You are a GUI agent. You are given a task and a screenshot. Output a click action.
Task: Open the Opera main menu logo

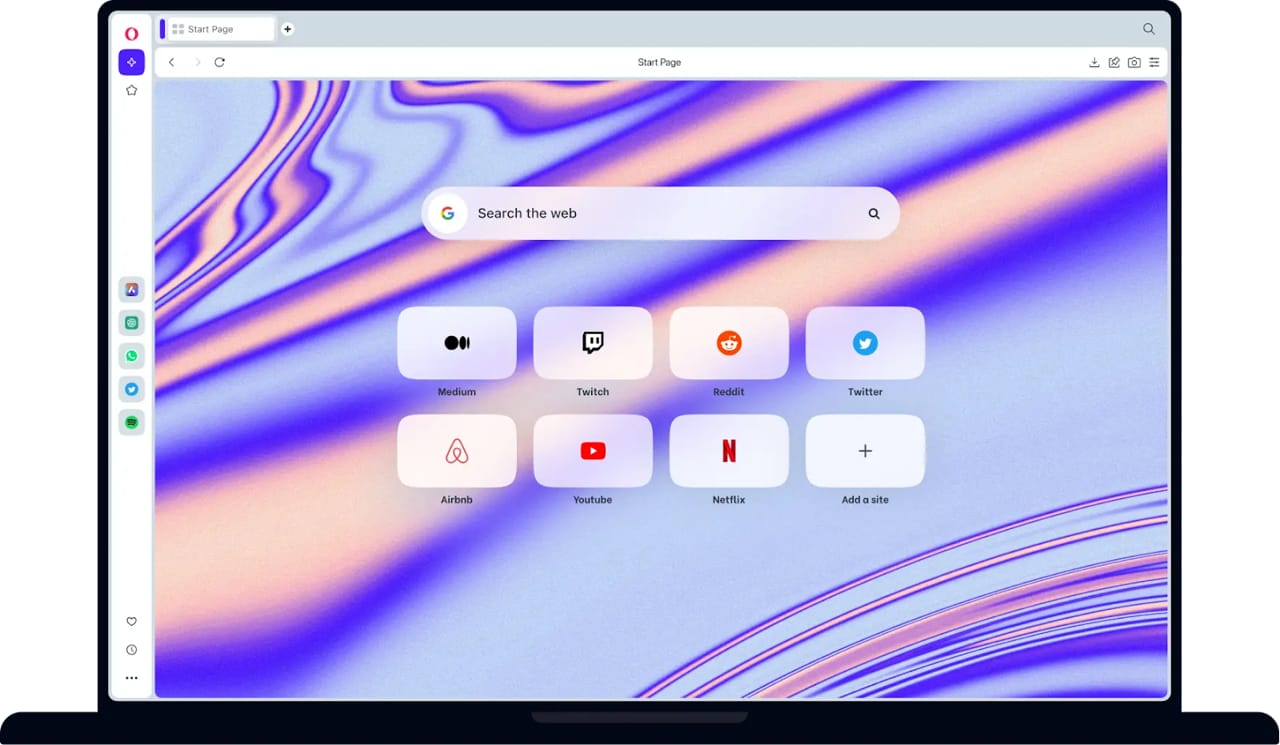131,34
